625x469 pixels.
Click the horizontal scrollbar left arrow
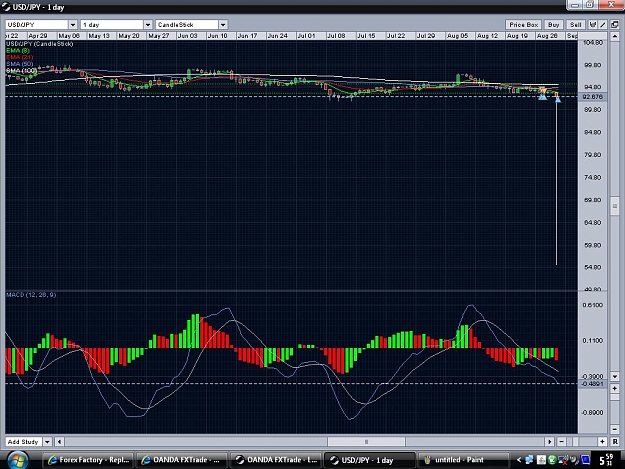59,442
